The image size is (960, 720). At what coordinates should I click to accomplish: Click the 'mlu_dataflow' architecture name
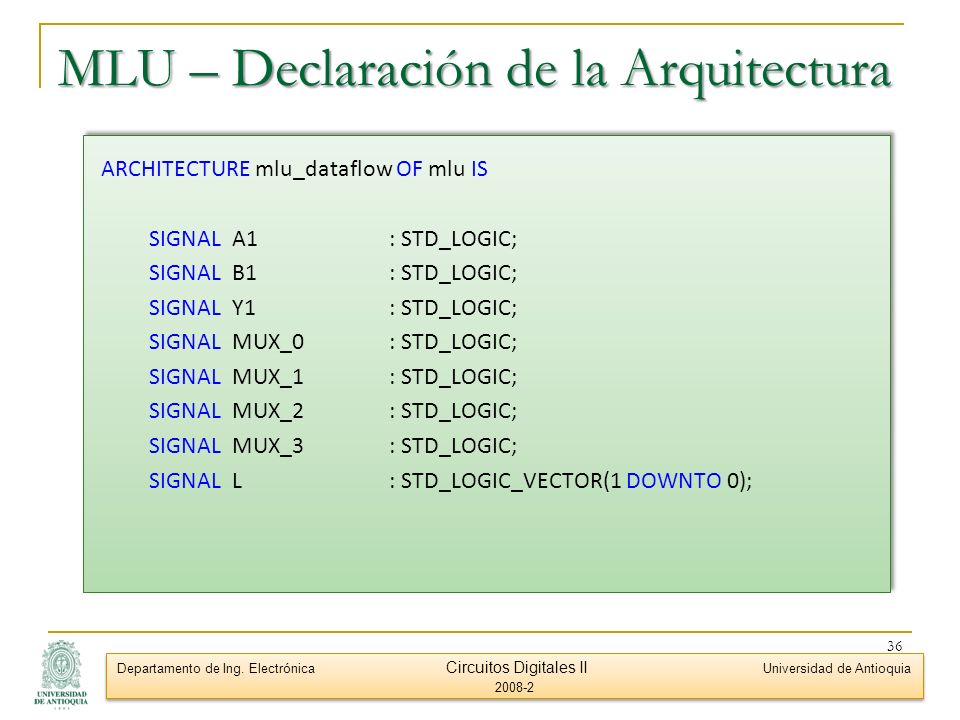323,169
